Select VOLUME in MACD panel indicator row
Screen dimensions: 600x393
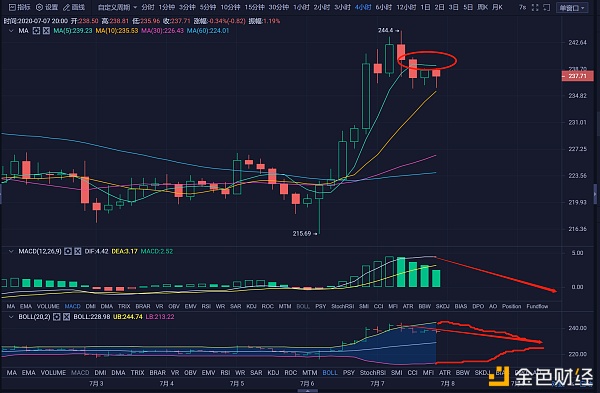48,307
